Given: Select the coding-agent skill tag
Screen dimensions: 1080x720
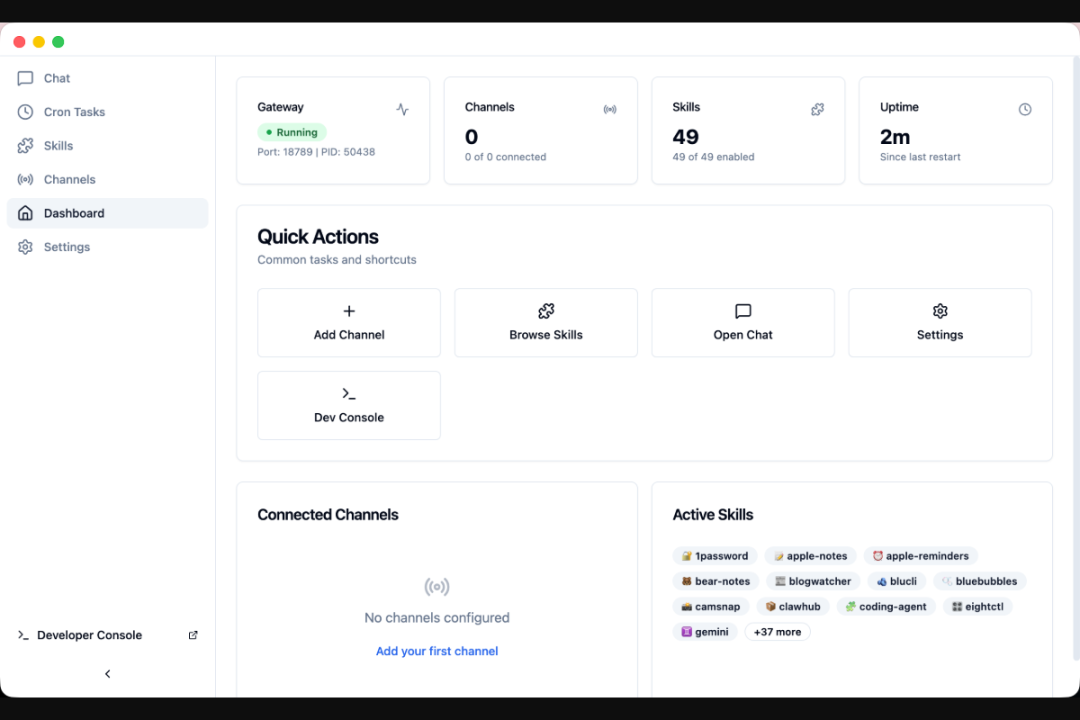Looking at the screenshot, I should tap(885, 607).
